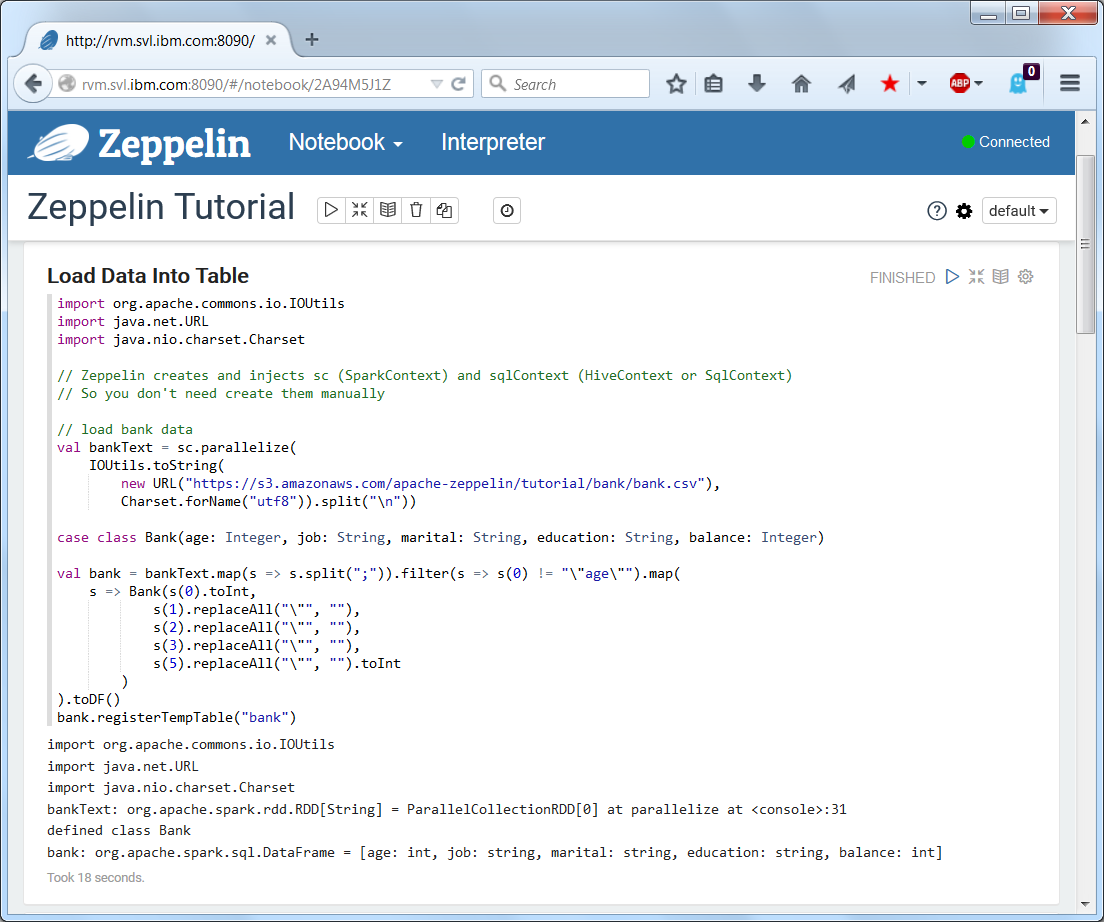Screen dimensions: 1104x922
Task: Click the 'import java.net.URL' code line
Action: coord(132,322)
